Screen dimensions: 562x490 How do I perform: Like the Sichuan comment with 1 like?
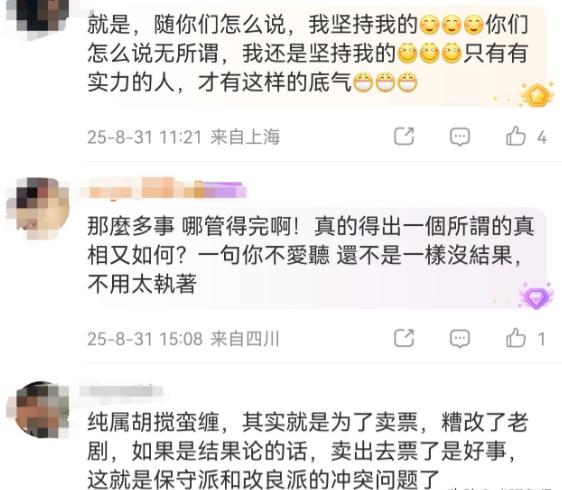click(x=516, y=338)
